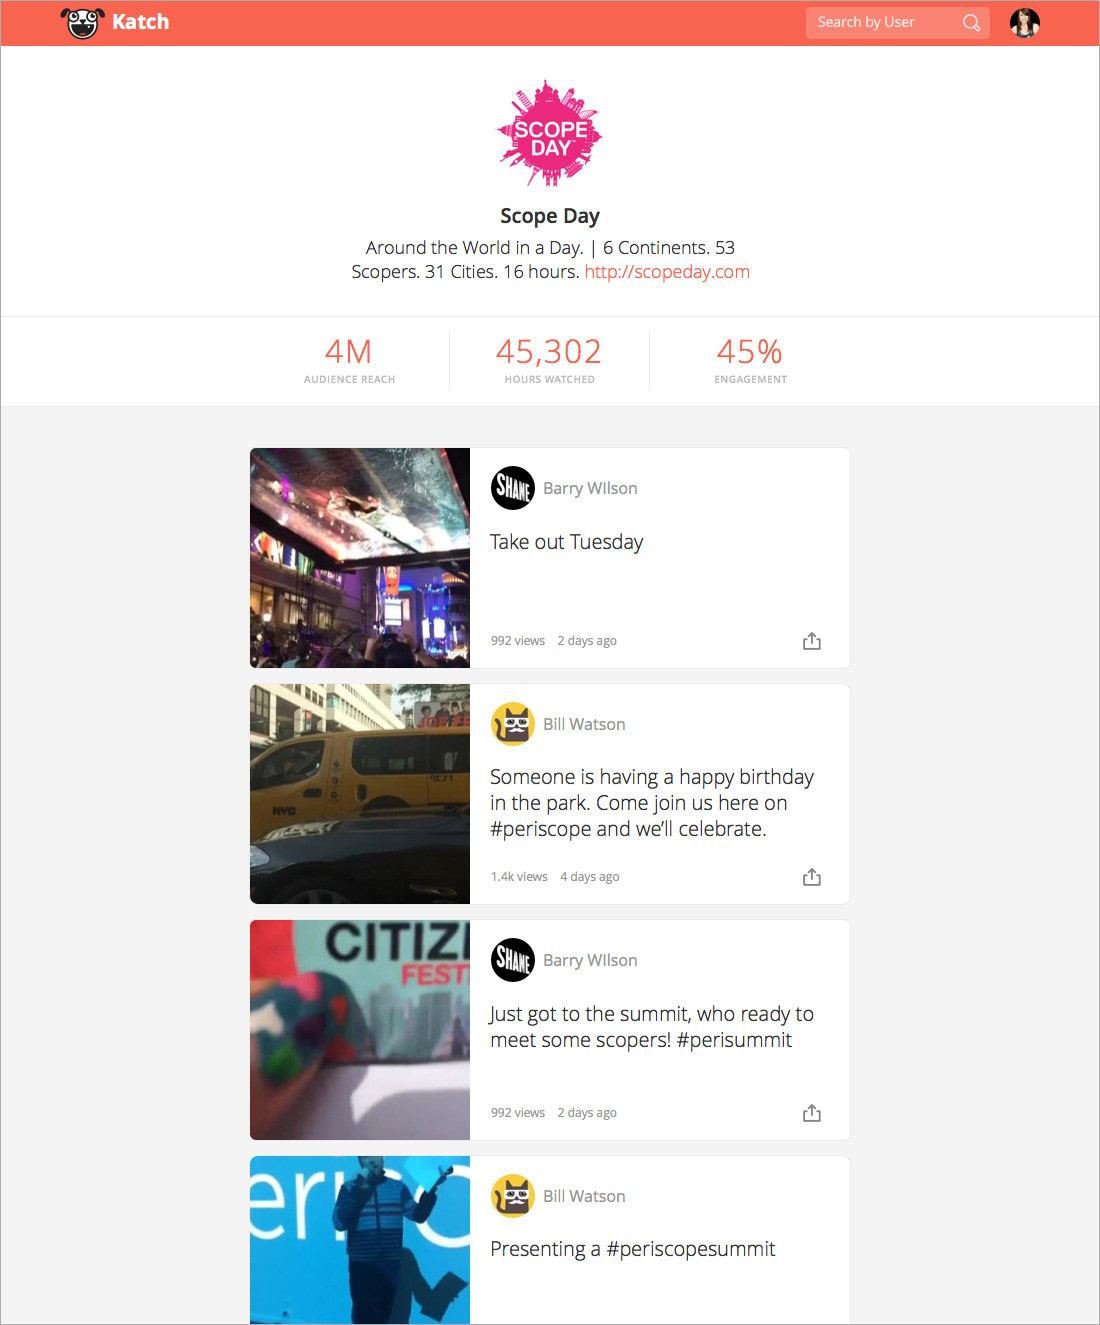This screenshot has height=1325, width=1100.
Task: Click Barry Wilson's avatar on summit post
Action: point(513,960)
